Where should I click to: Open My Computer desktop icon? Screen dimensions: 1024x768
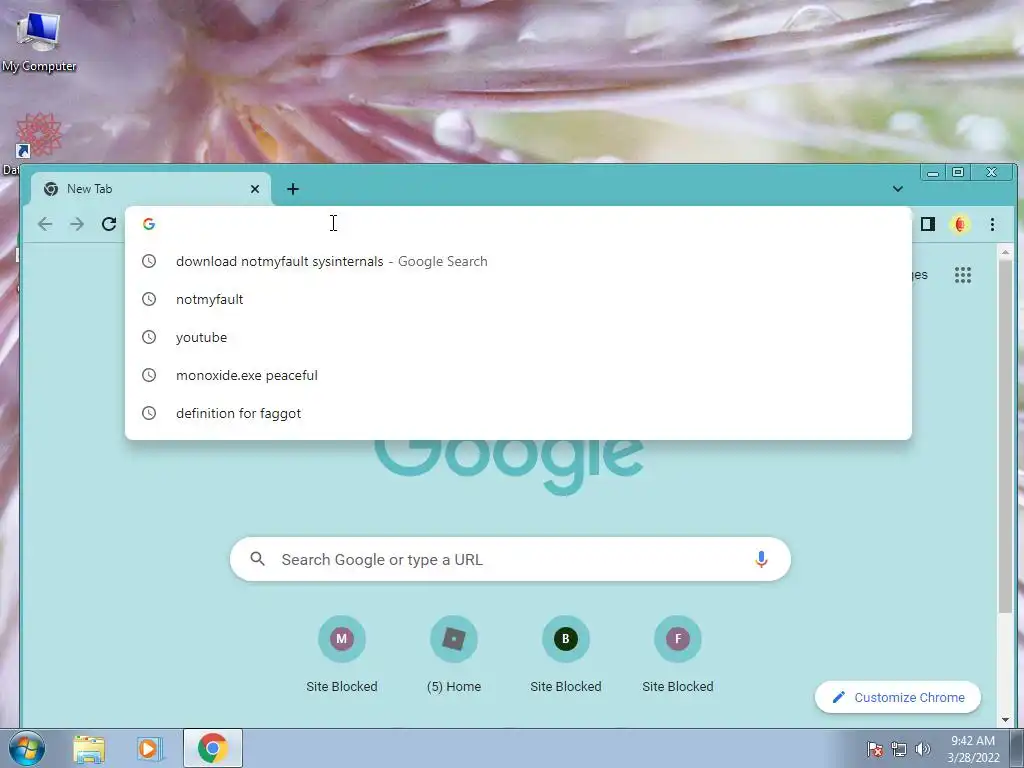(x=39, y=40)
